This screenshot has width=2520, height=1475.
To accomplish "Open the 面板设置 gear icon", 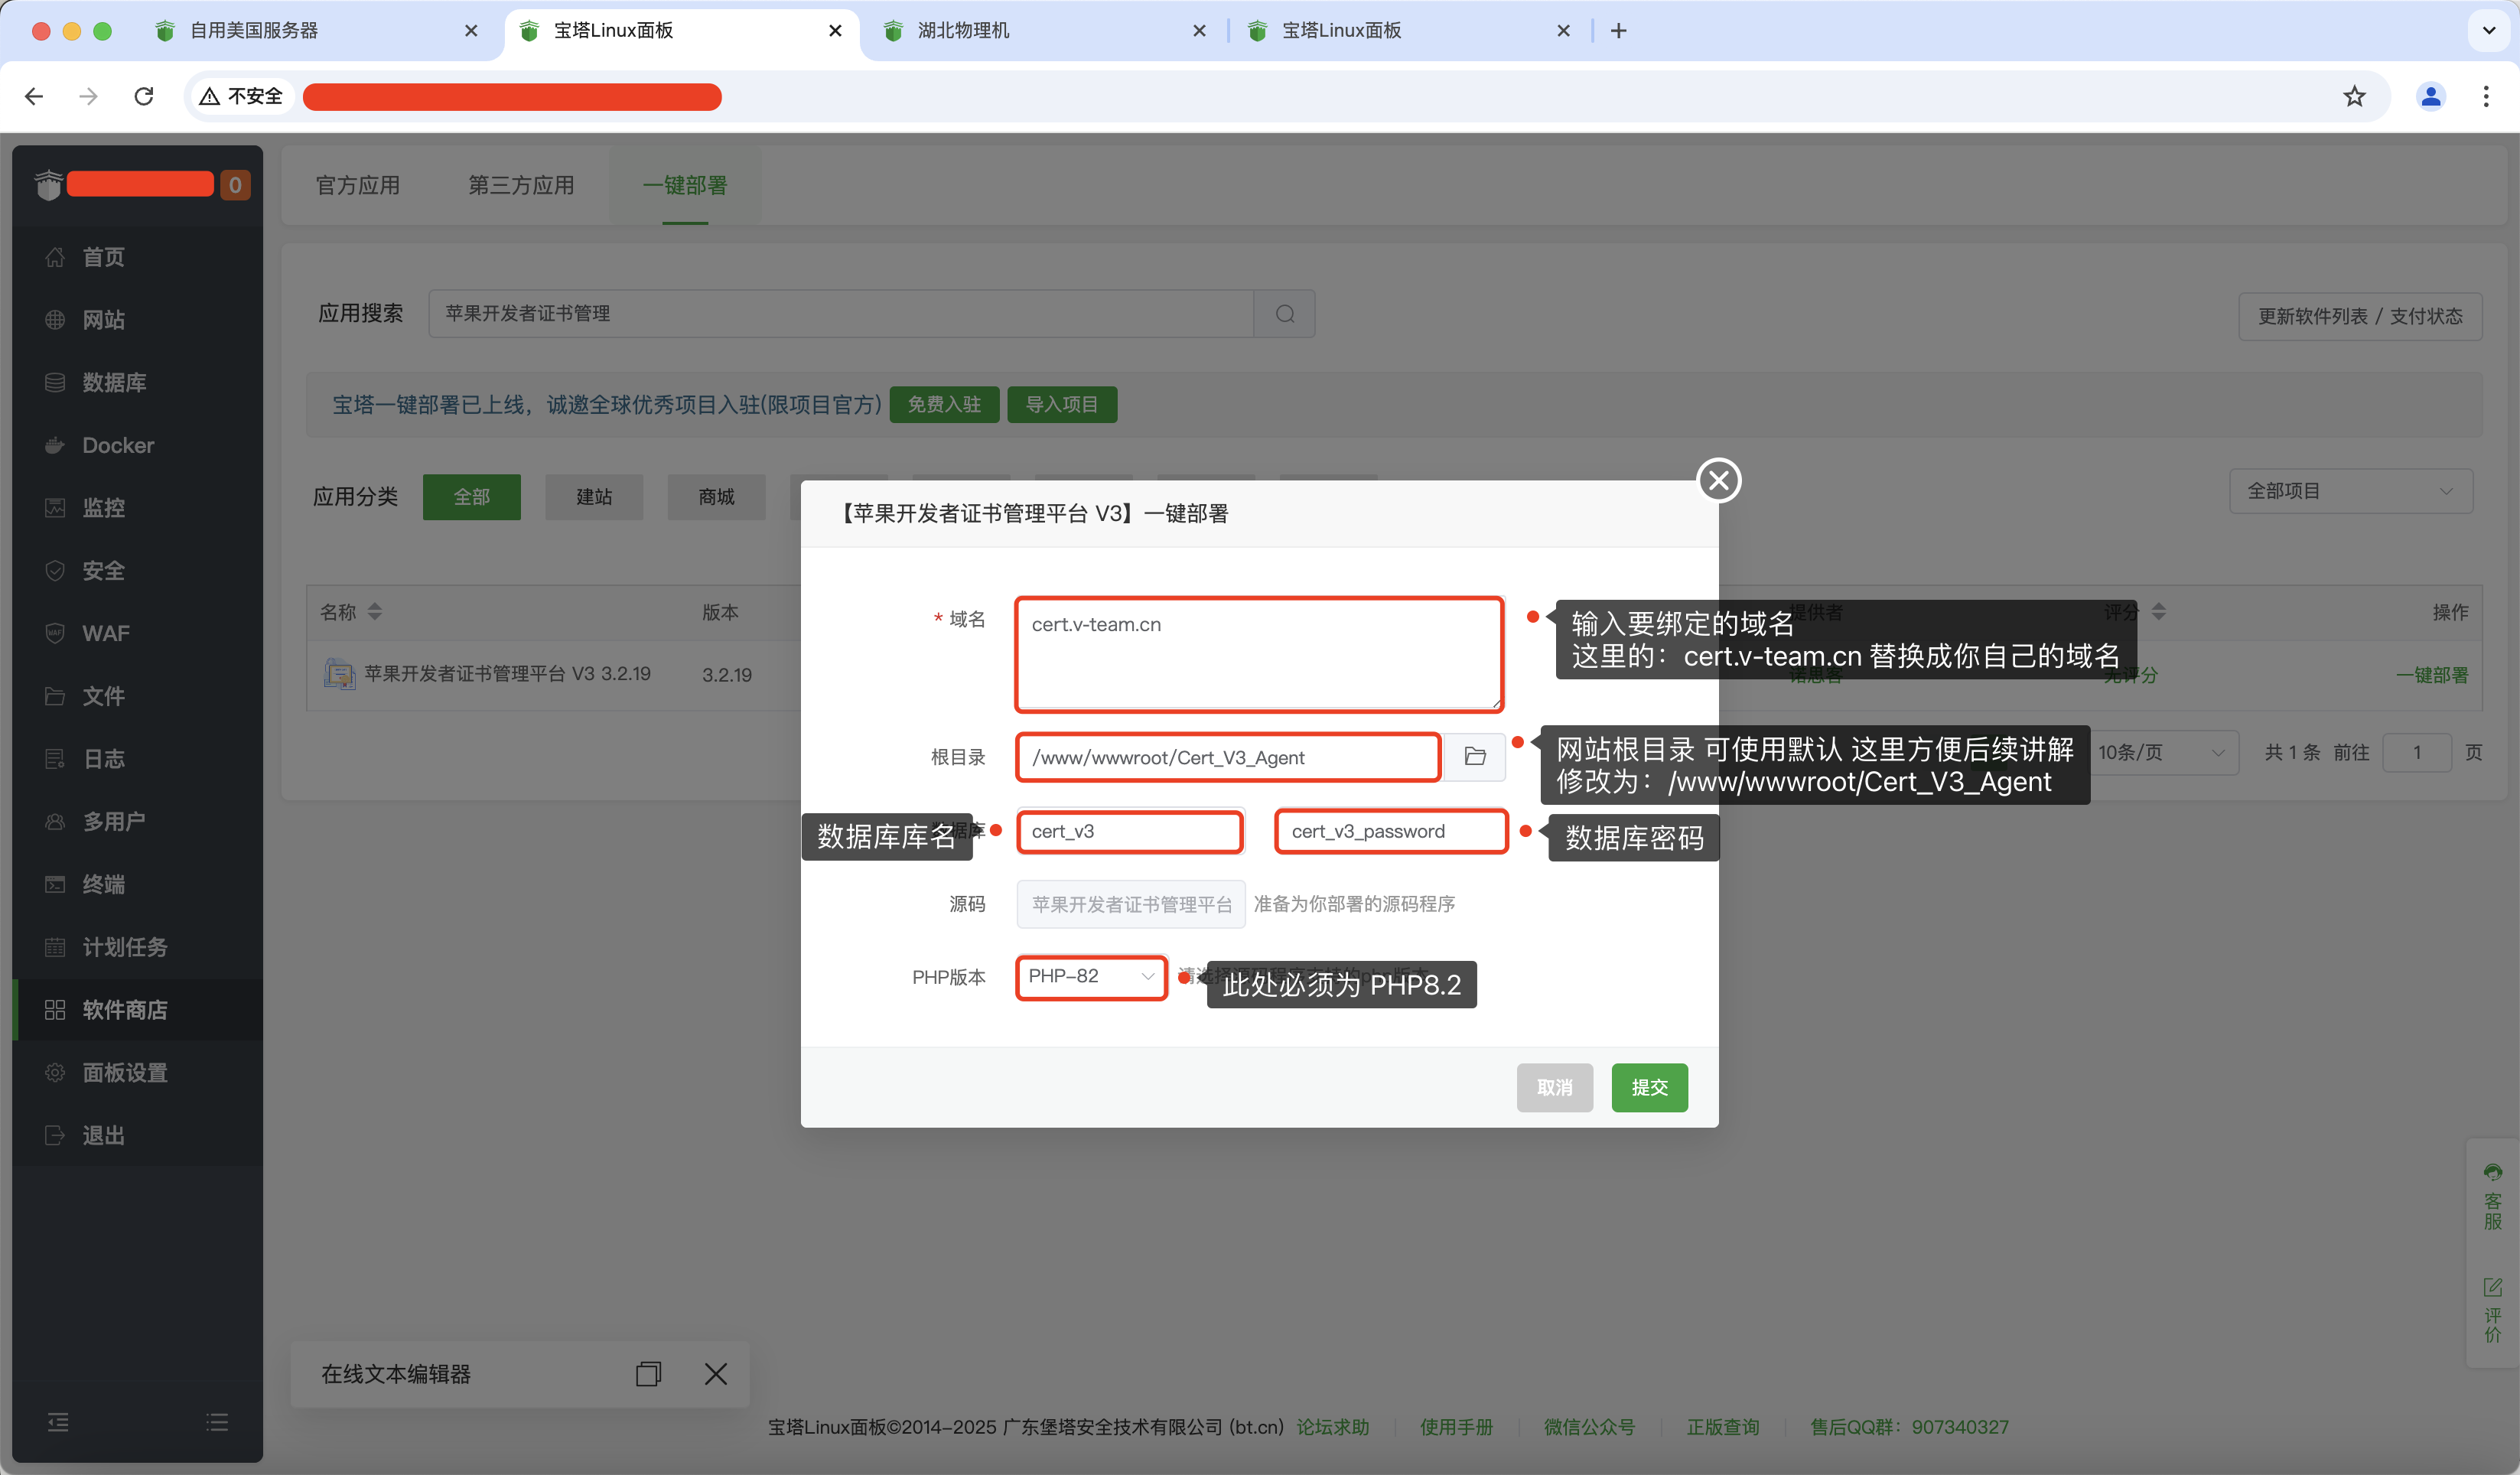I will click(55, 1072).
